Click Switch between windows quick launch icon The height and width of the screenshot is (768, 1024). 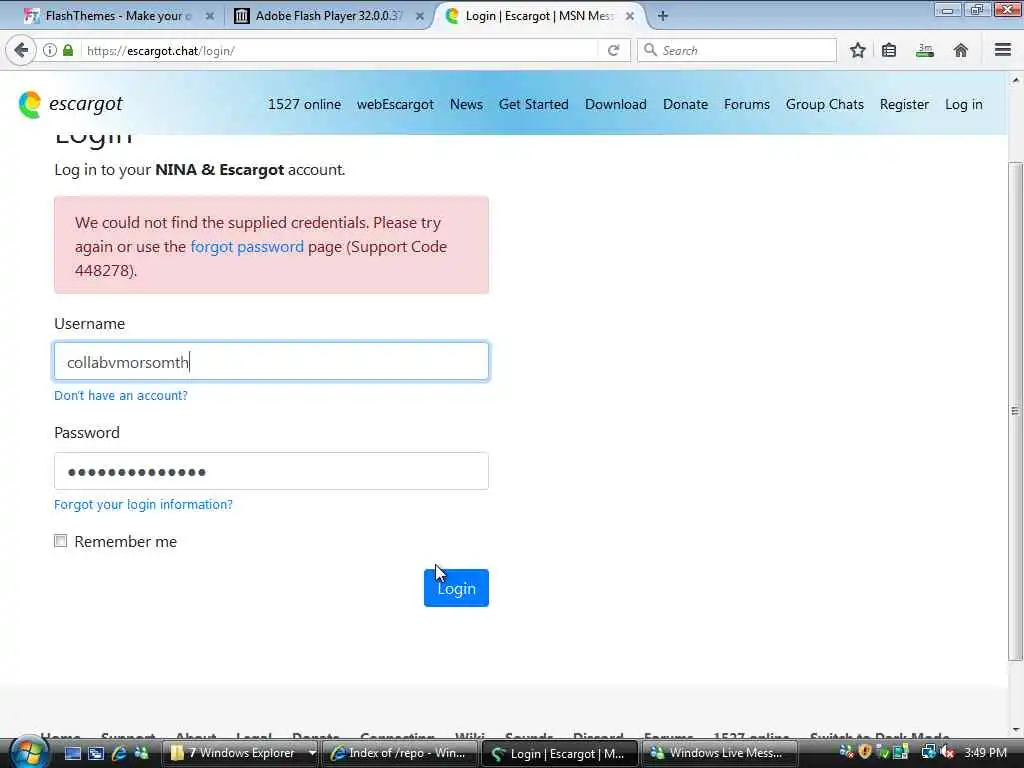click(96, 753)
